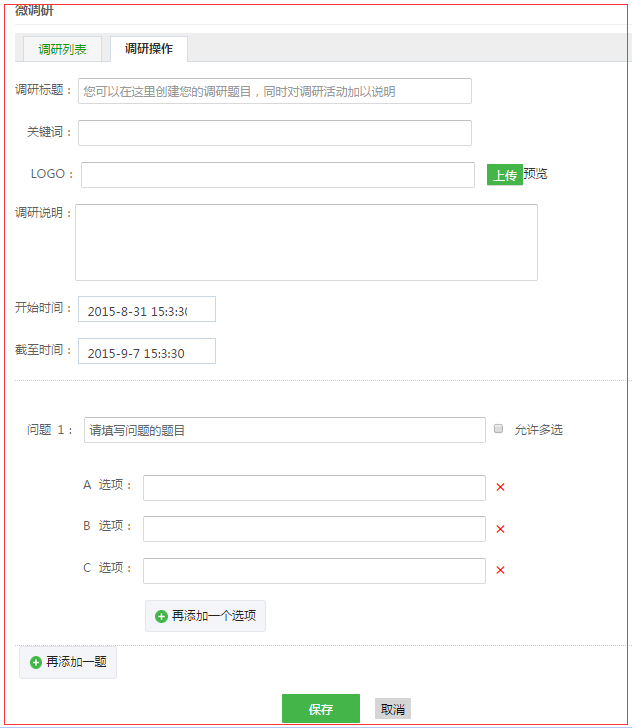Screen dimensions: 632x728
Task: Click the 微调研 heading text
Action: click(34, 10)
